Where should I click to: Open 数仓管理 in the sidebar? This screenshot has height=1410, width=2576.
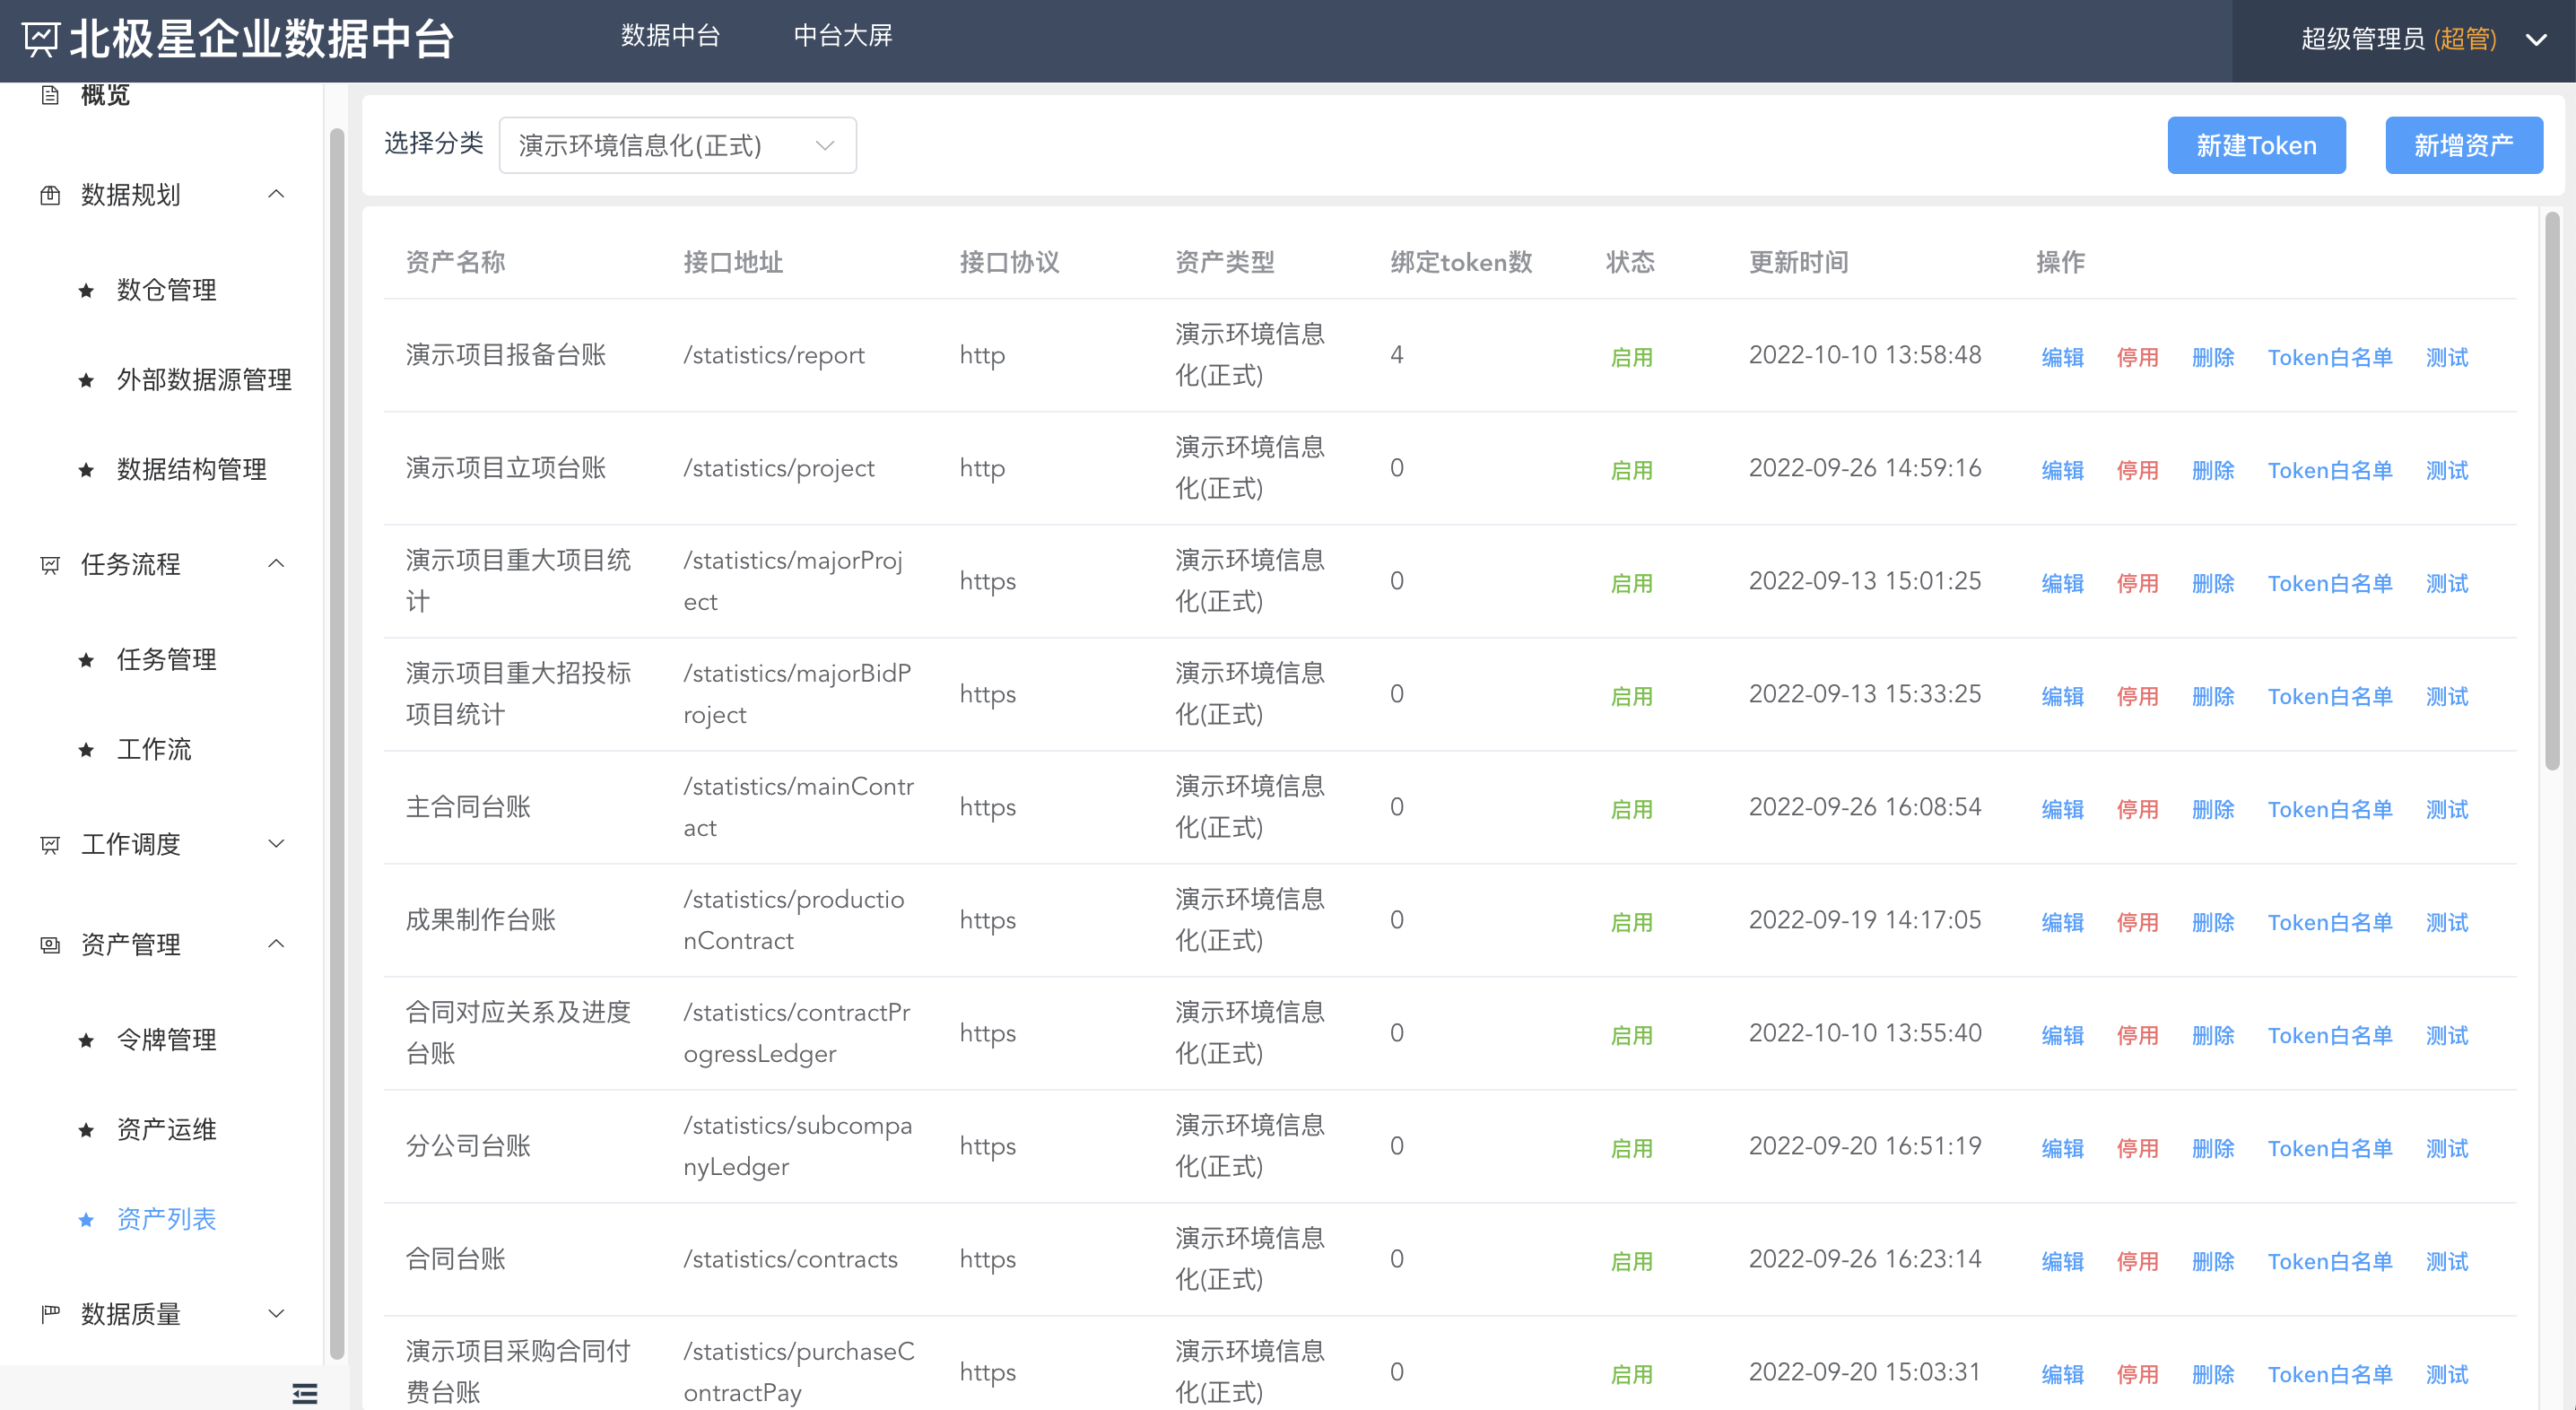click(x=166, y=290)
